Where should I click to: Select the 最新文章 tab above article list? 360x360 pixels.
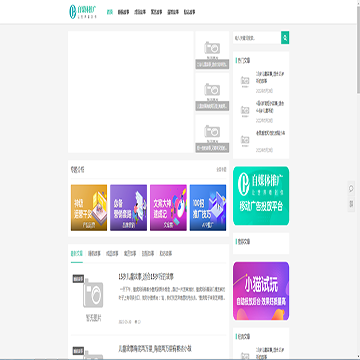[77, 254]
